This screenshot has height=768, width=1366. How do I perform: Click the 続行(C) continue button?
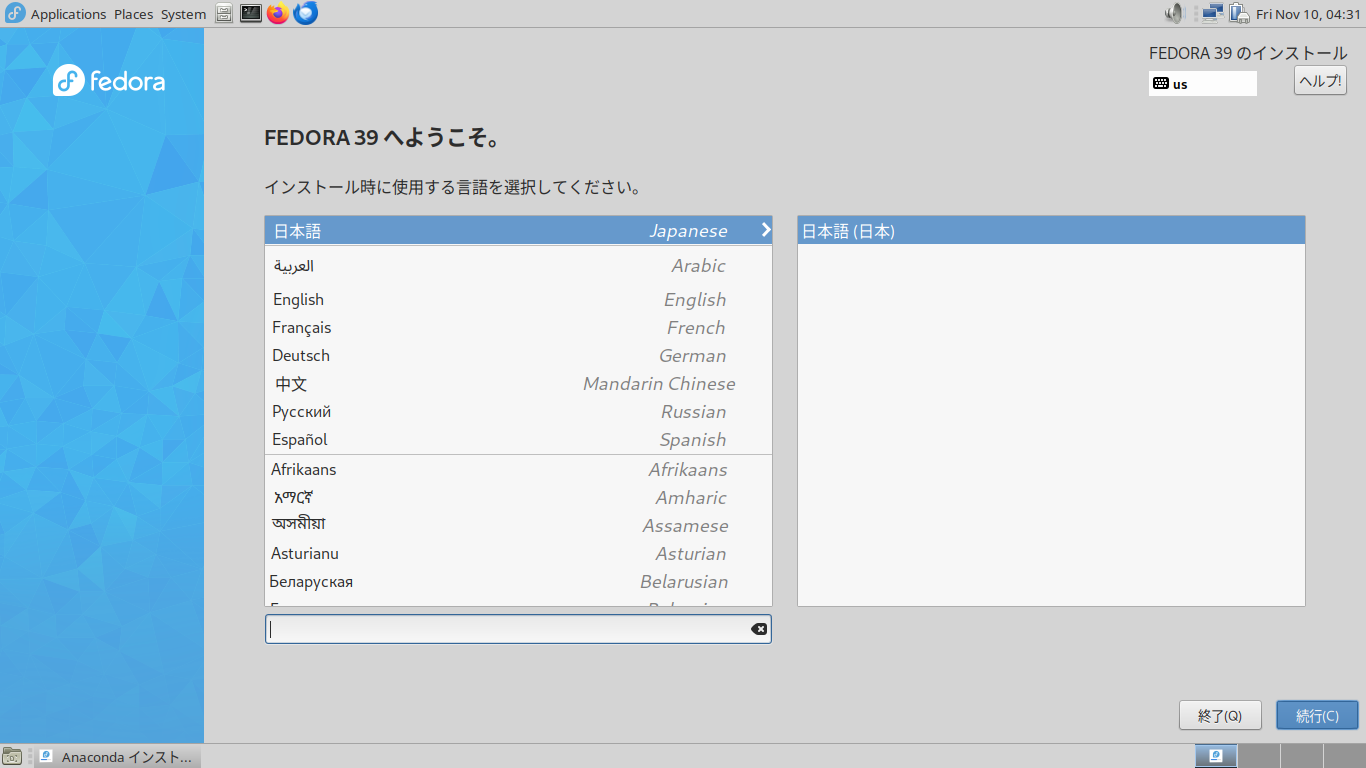[1317, 715]
